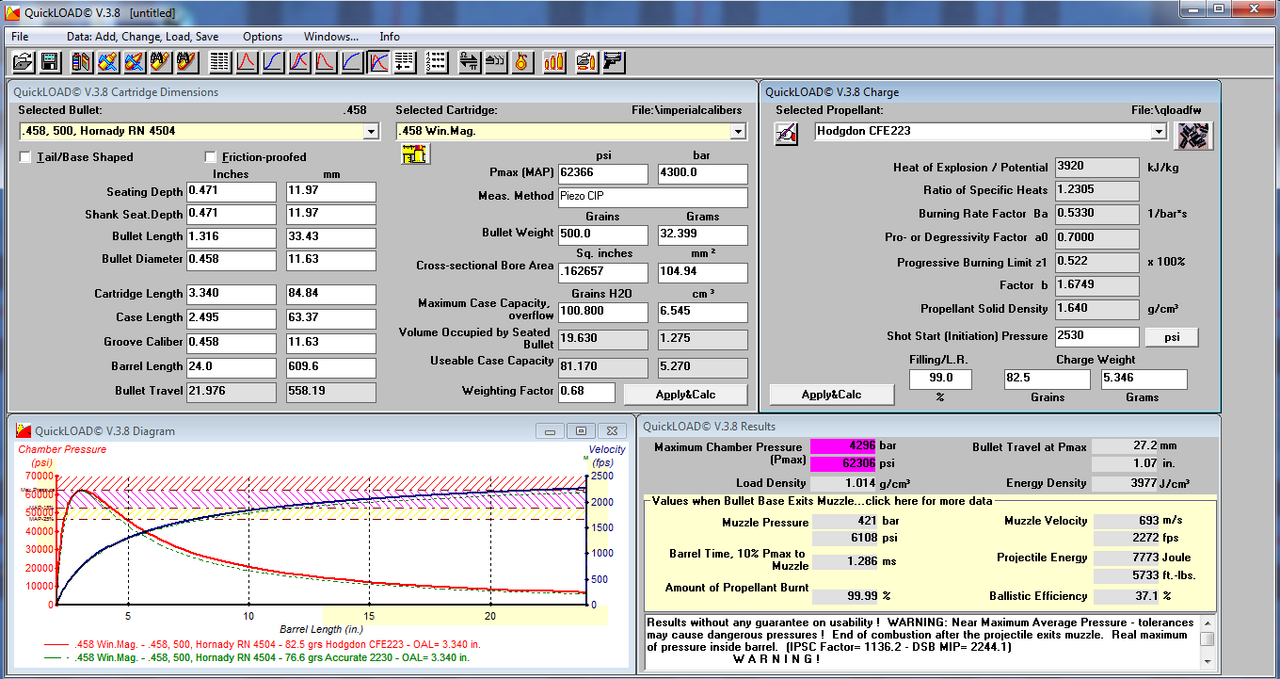Click Maximum Case Capacity 100.800 field
This screenshot has width=1280, height=679.
tap(603, 312)
